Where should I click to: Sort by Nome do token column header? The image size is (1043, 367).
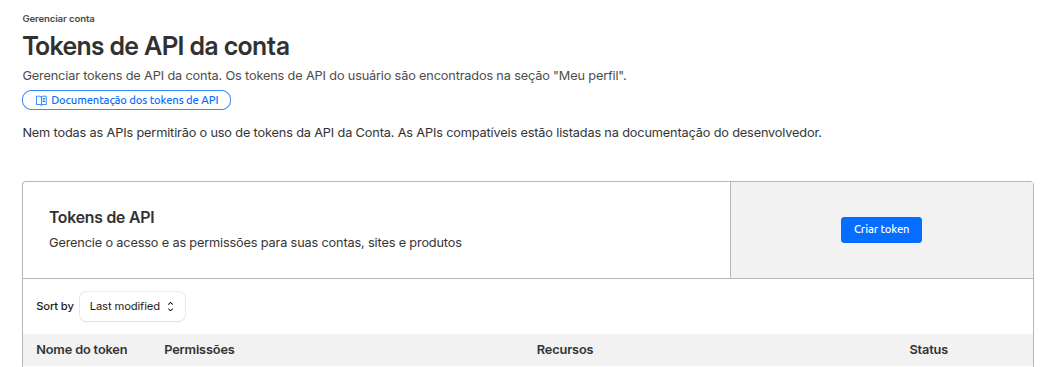coord(82,350)
